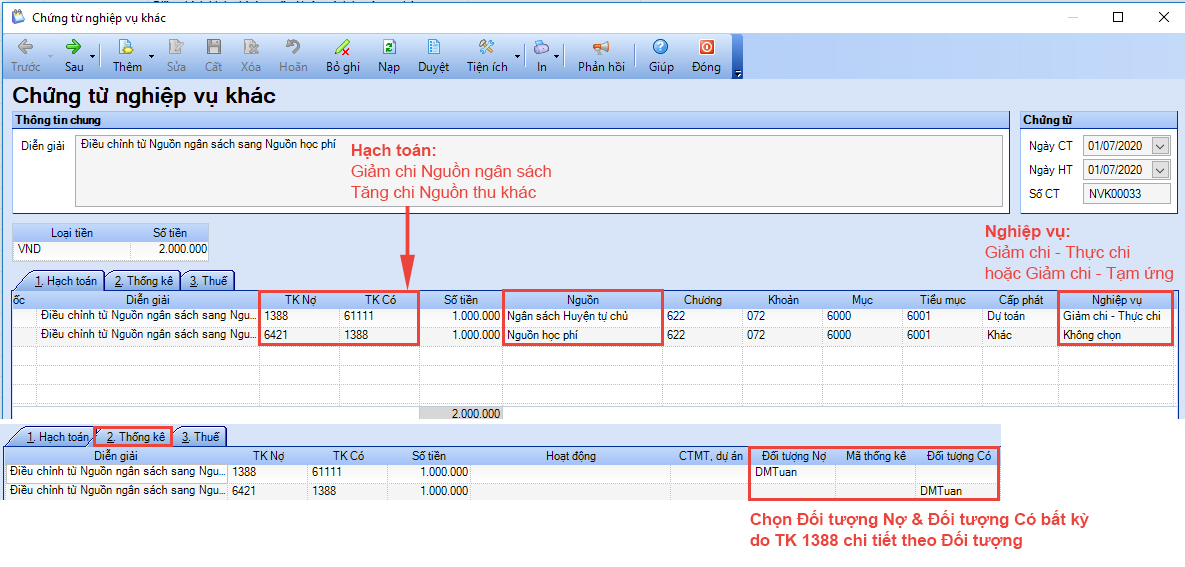The height and width of the screenshot is (567, 1185).
Task: Select lower 2. Thống kê tab
Action: [x=135, y=436]
